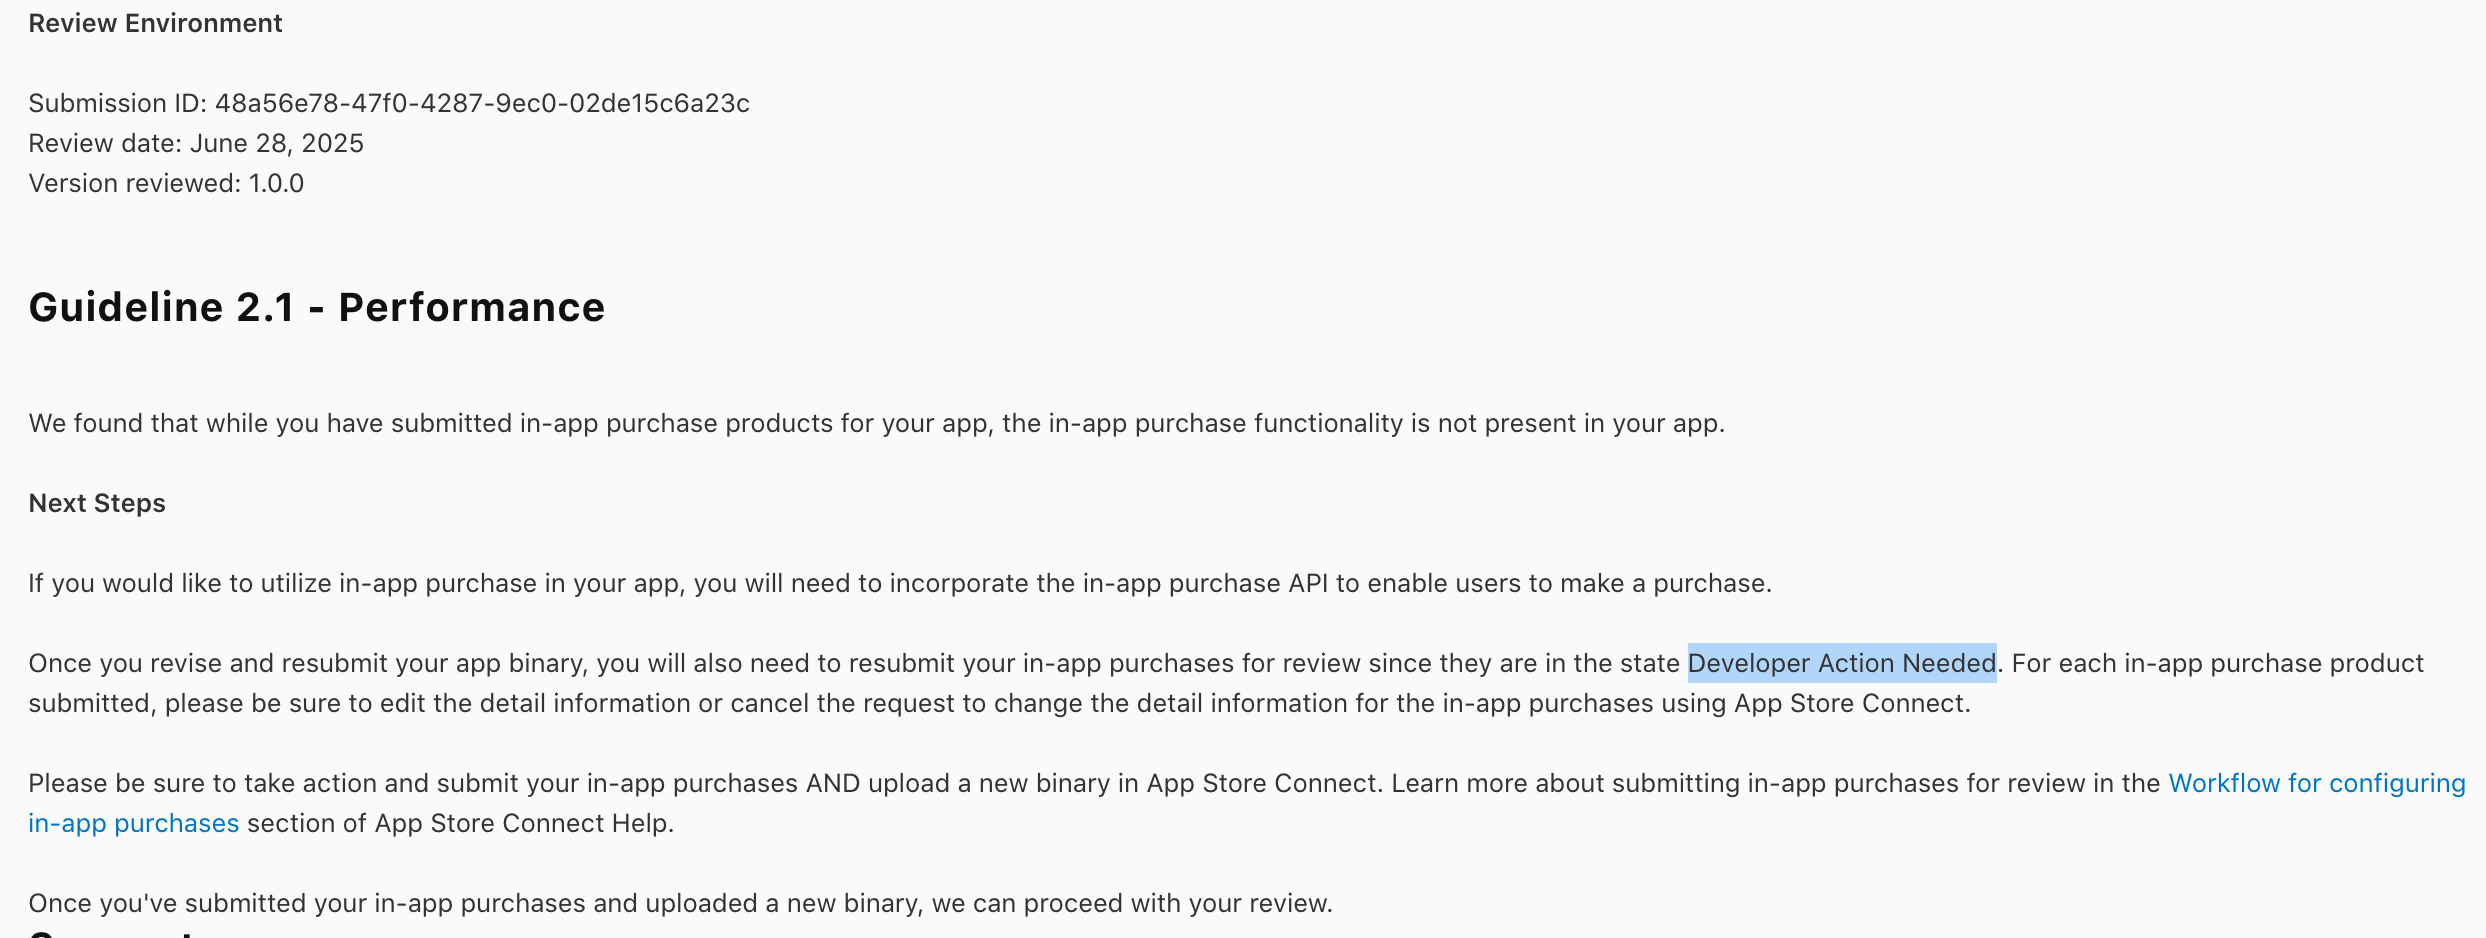Click the Version reviewed 1.0.0 line

click(x=166, y=183)
